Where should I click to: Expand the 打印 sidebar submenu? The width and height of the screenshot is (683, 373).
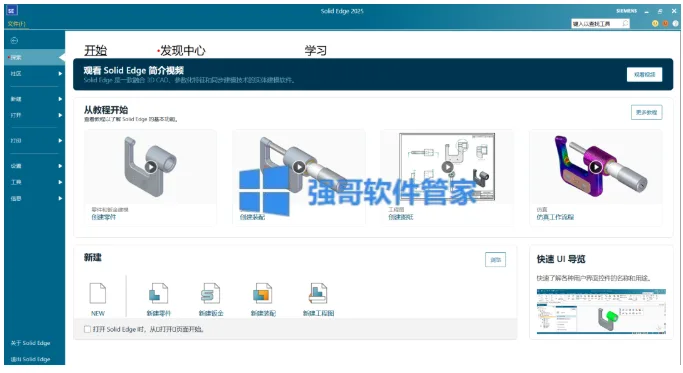coord(60,140)
